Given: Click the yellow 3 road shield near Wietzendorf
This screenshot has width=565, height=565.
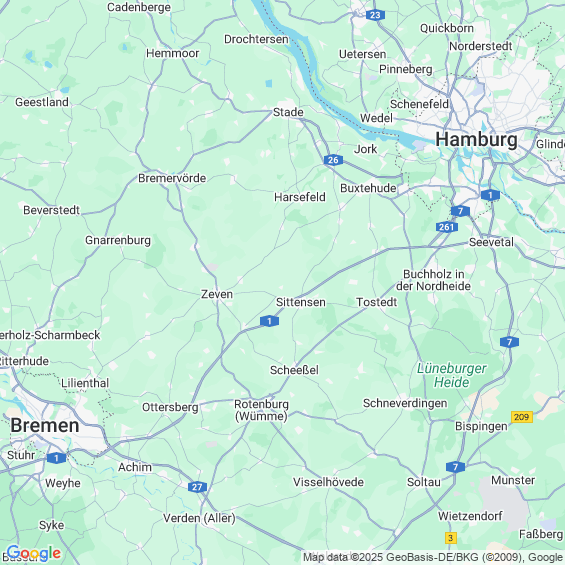Looking at the screenshot, I should pyautogui.click(x=451, y=538).
